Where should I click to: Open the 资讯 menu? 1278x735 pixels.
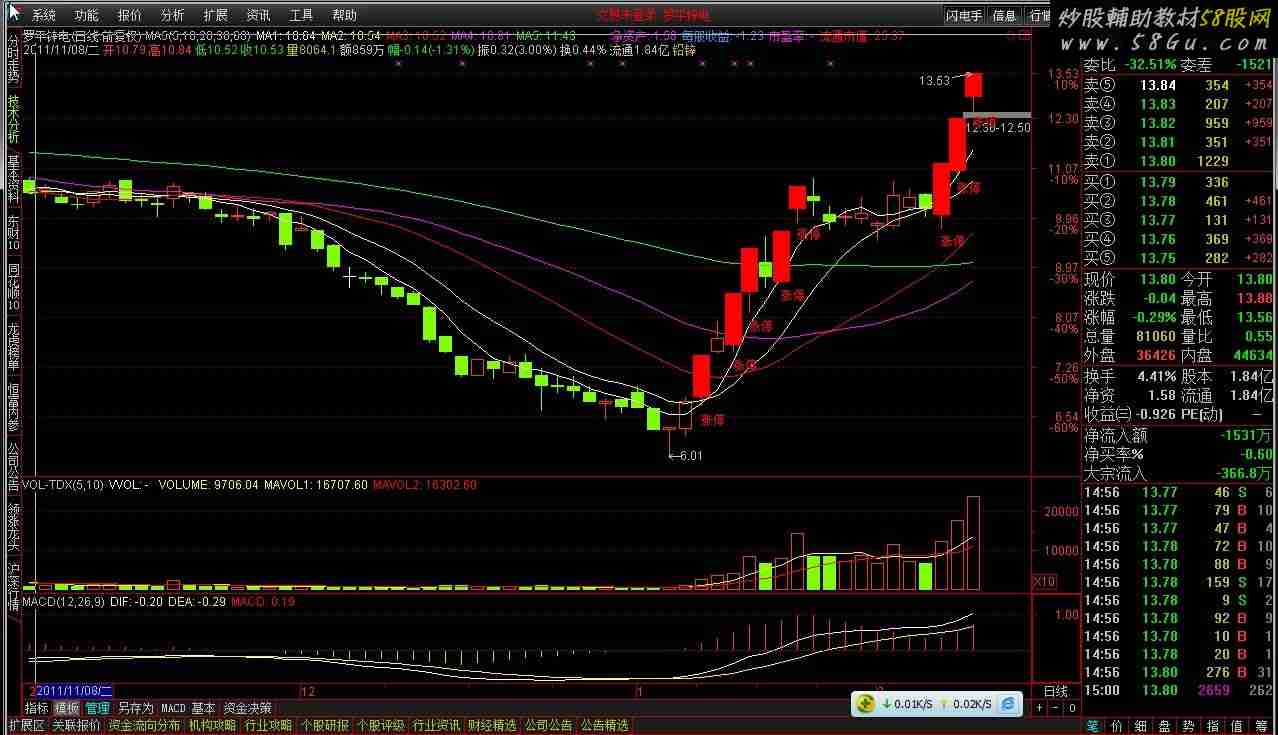point(258,15)
